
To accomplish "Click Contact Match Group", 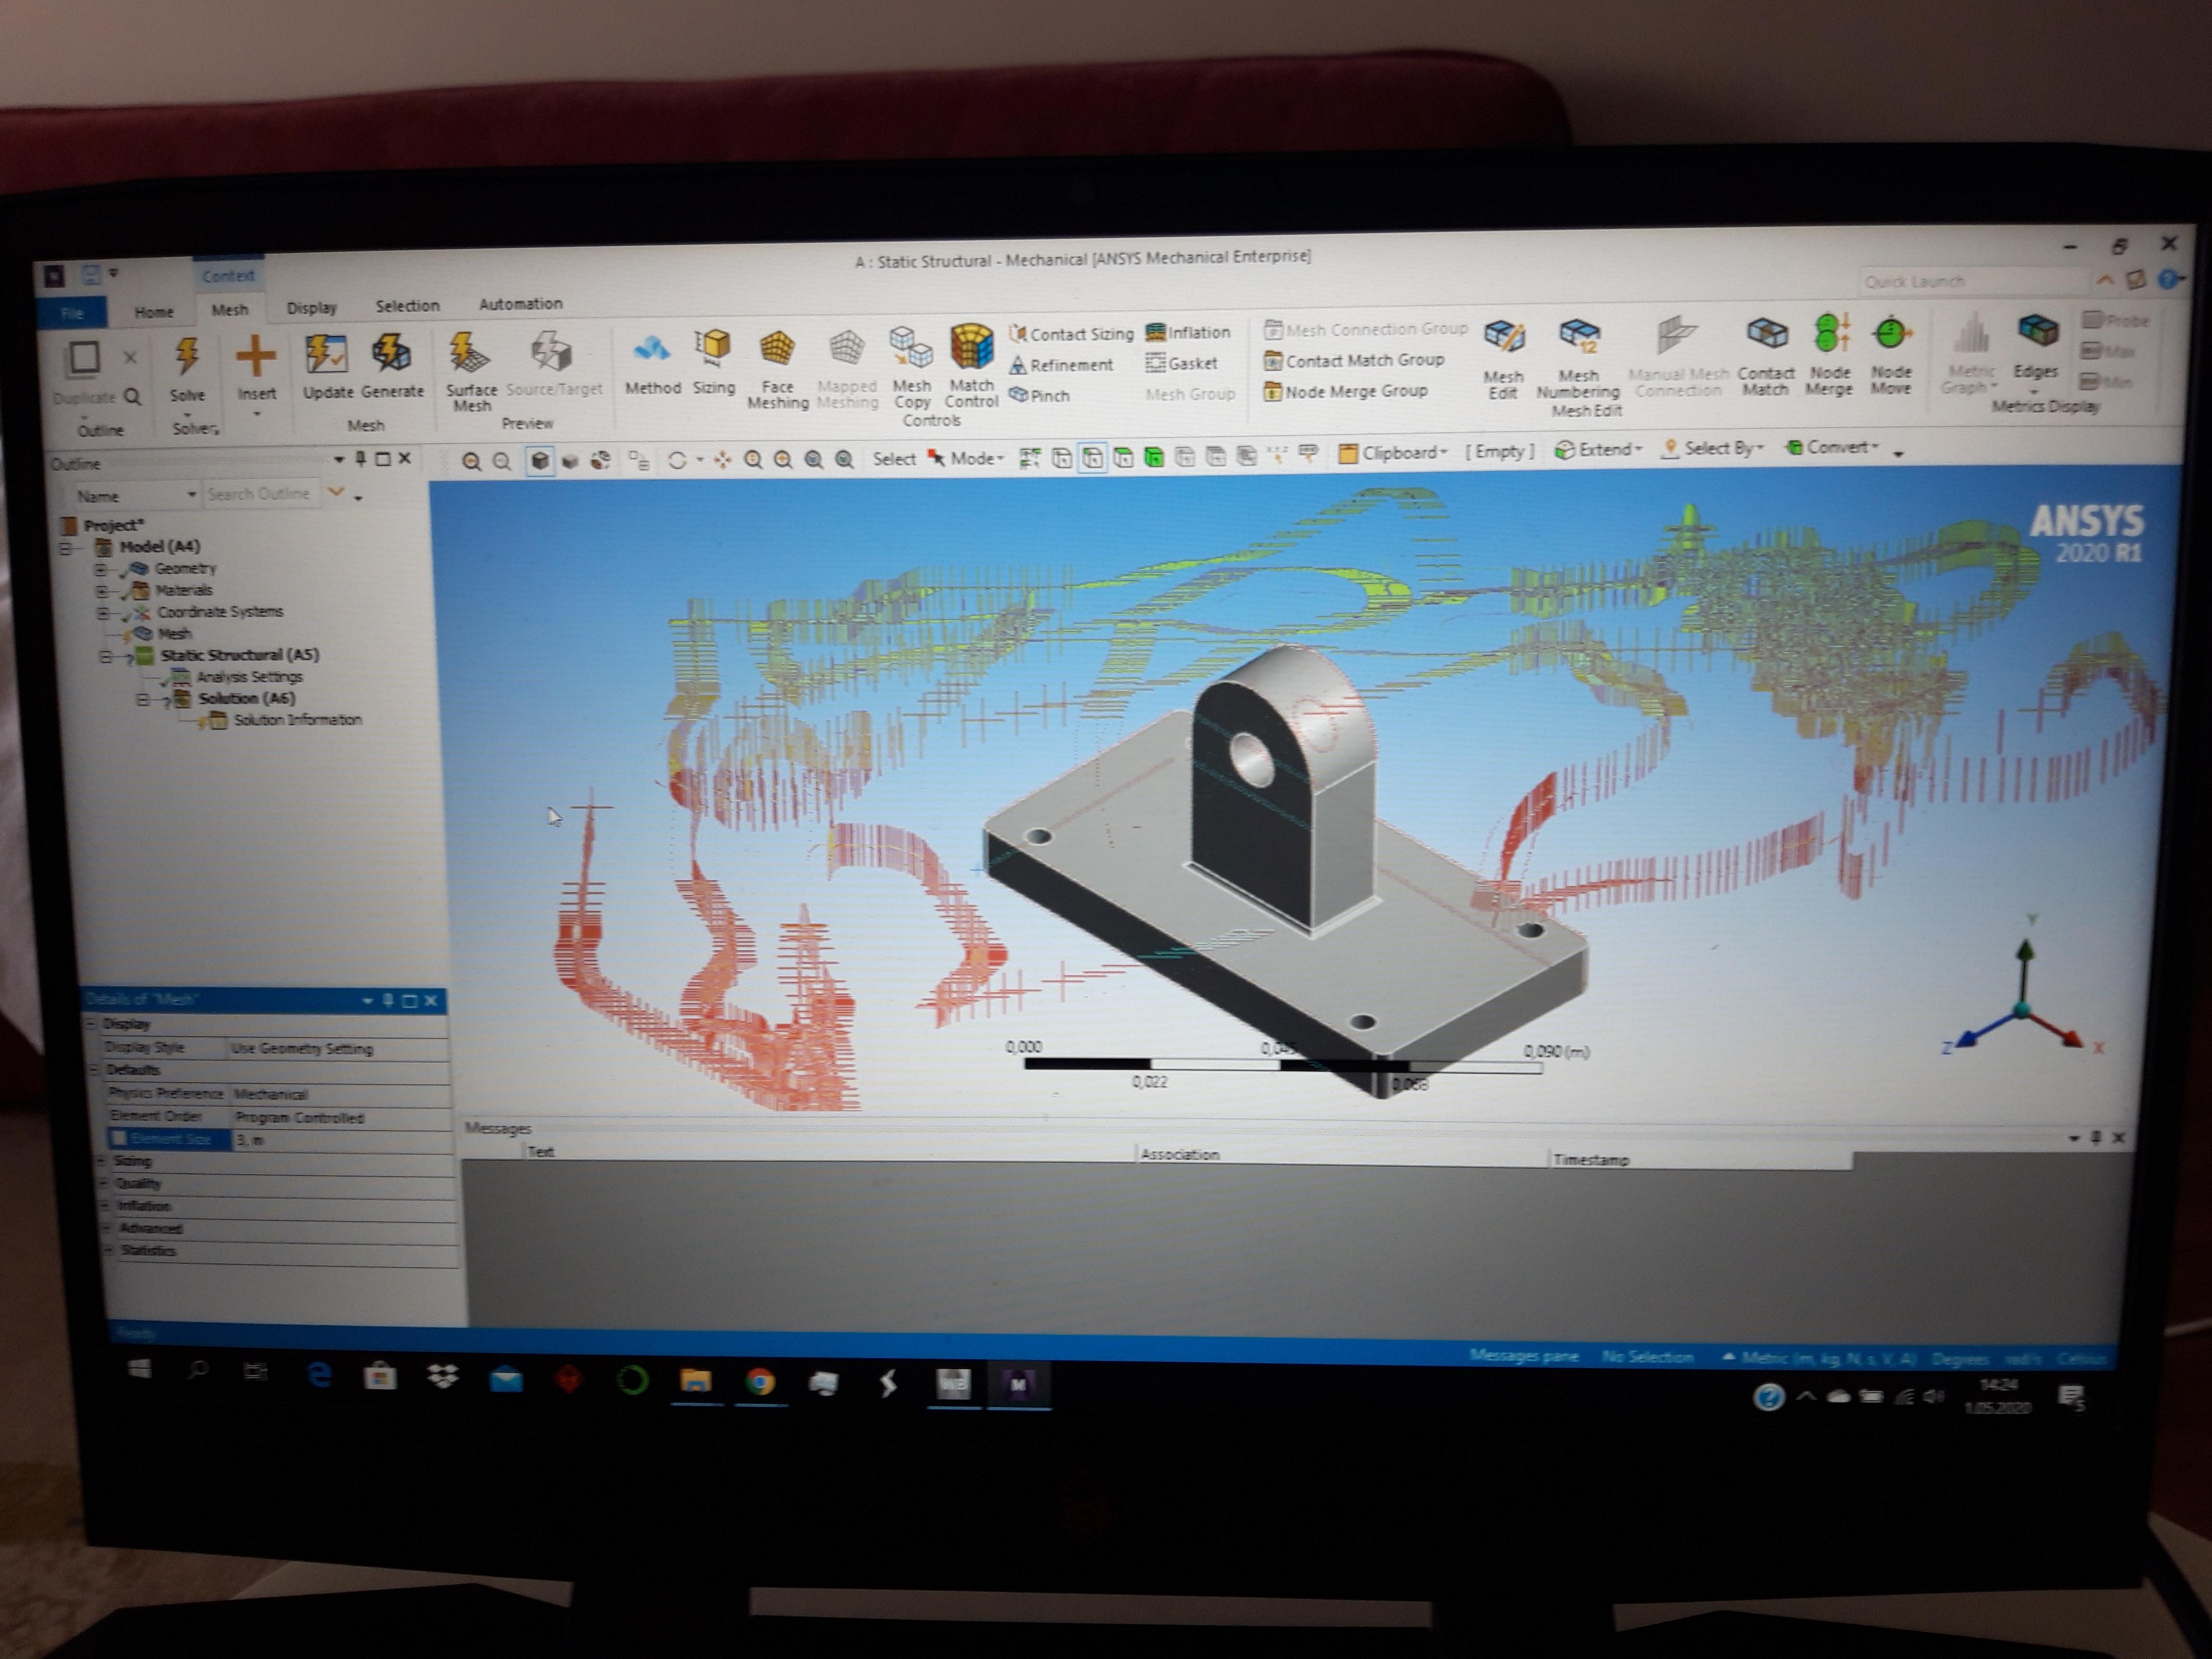I will [x=1355, y=360].
